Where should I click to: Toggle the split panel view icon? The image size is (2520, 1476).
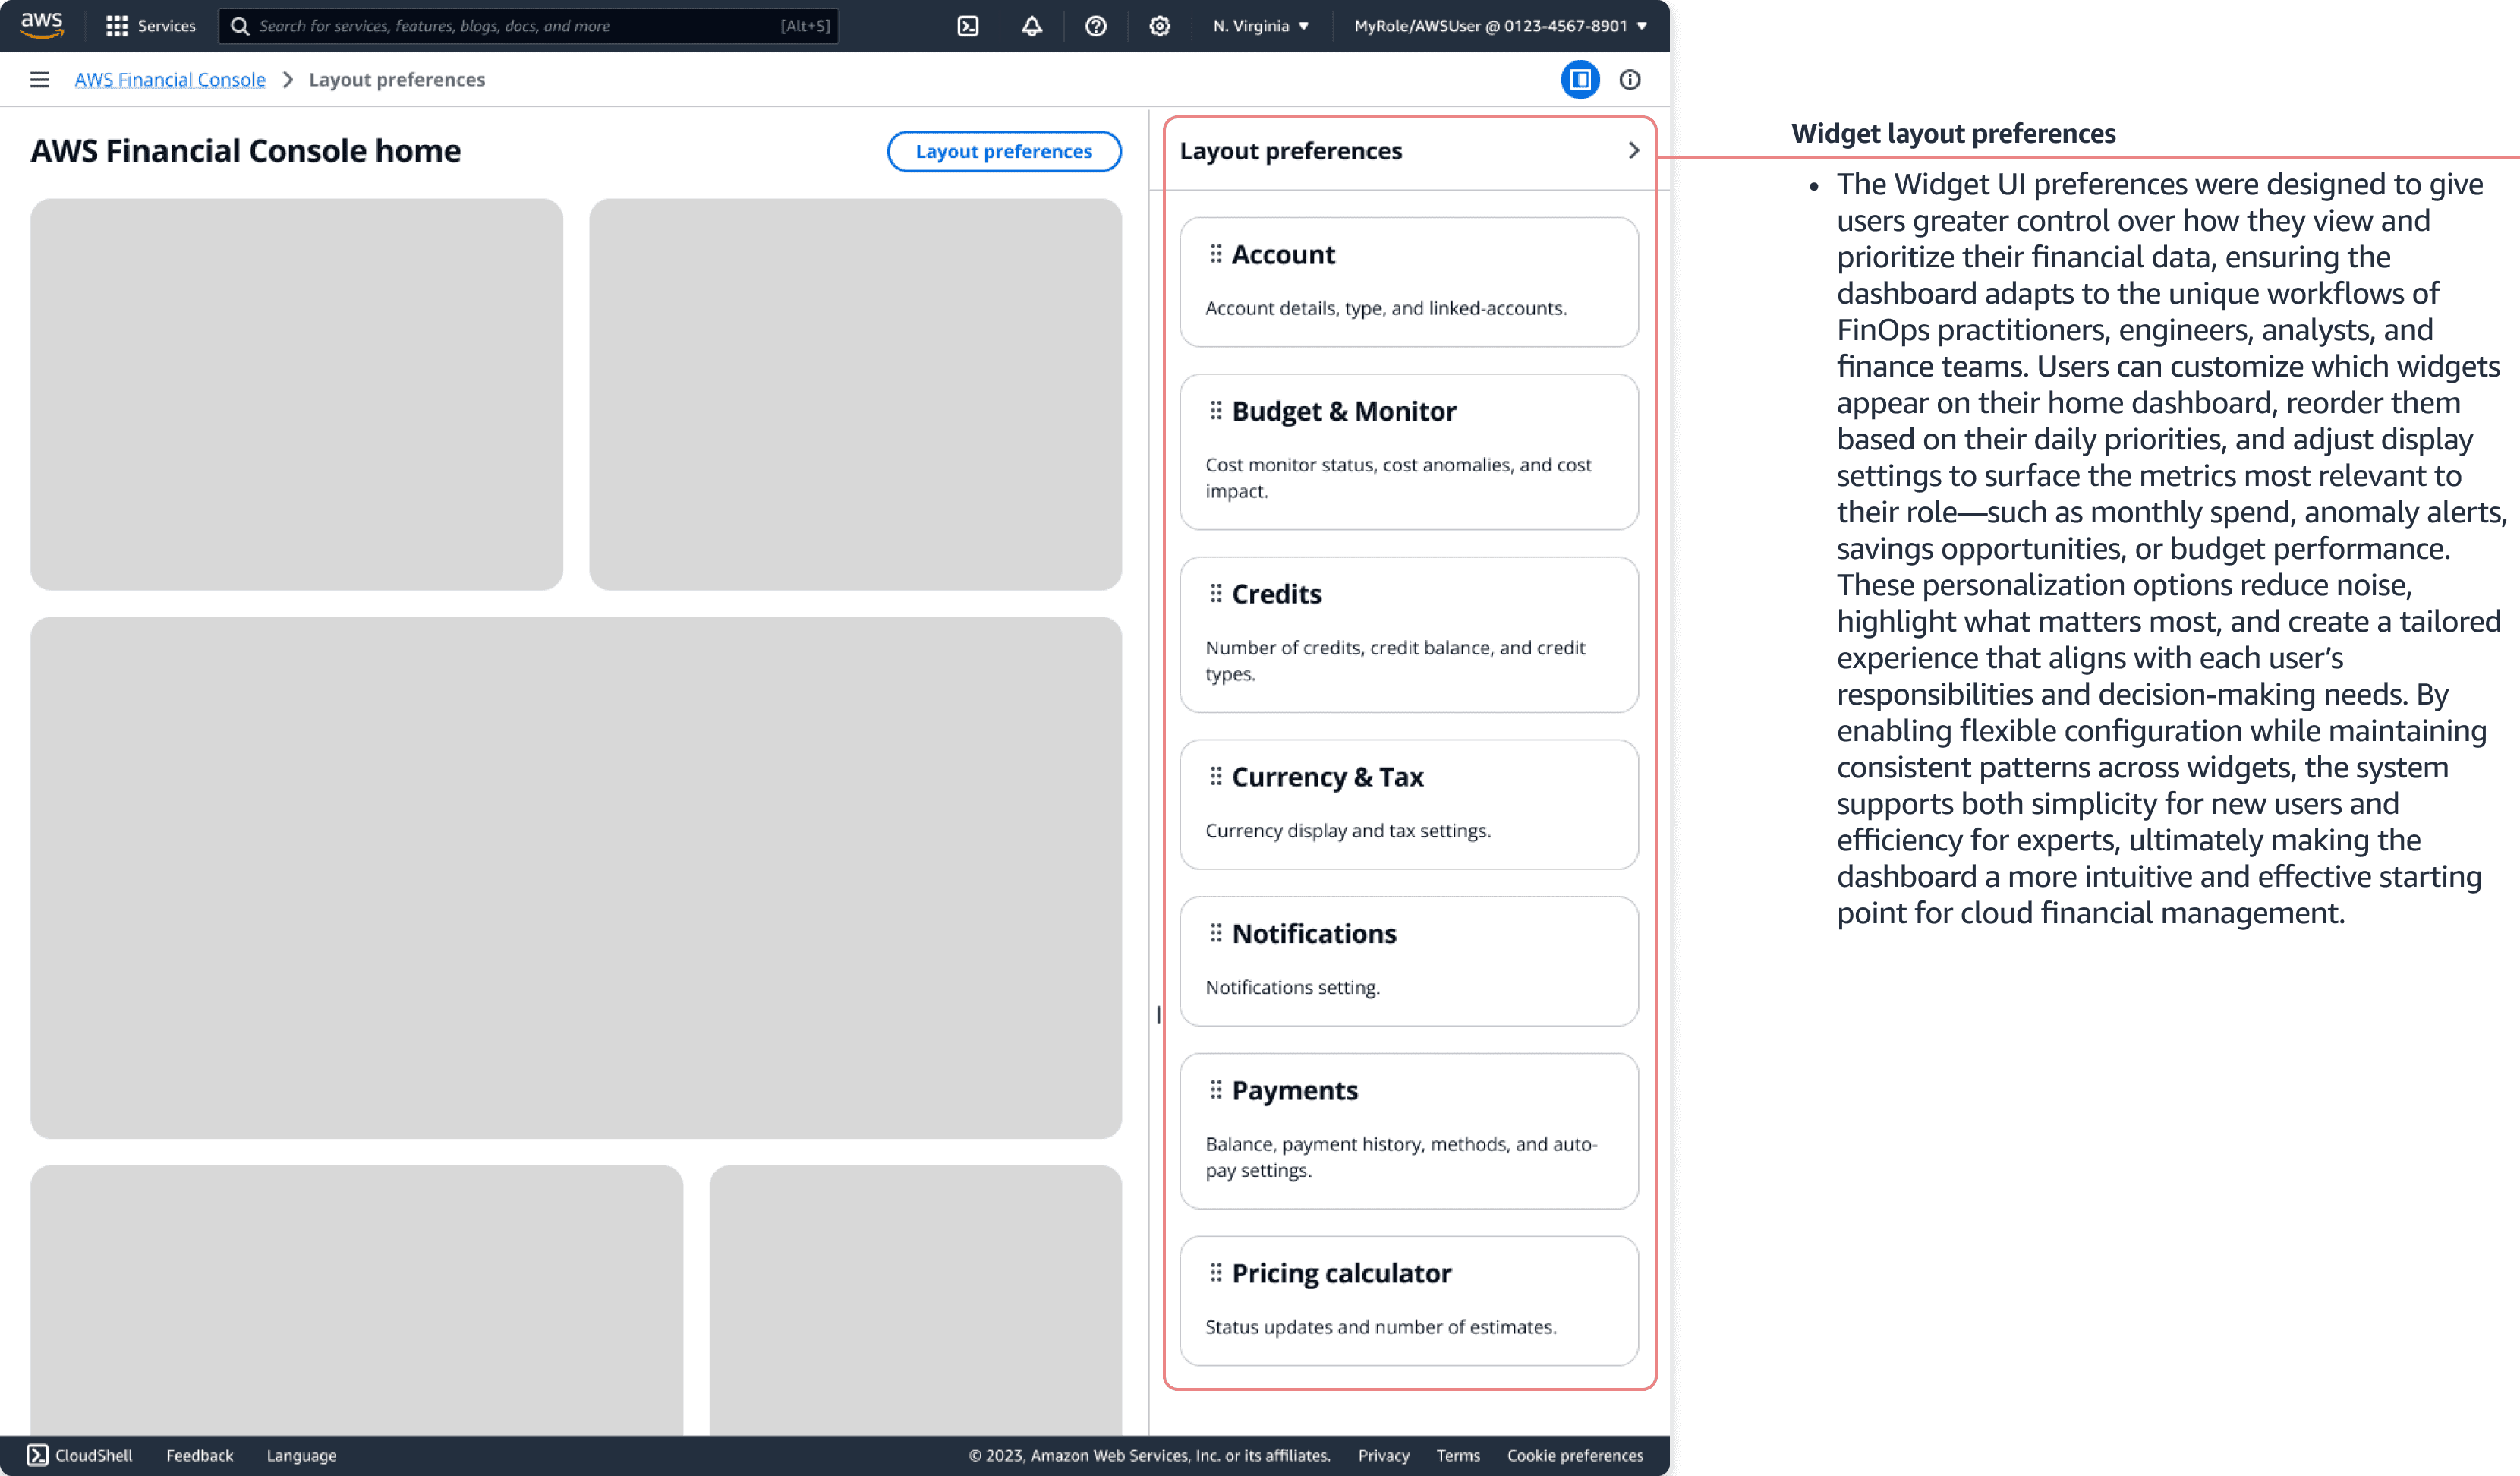pyautogui.click(x=1579, y=79)
